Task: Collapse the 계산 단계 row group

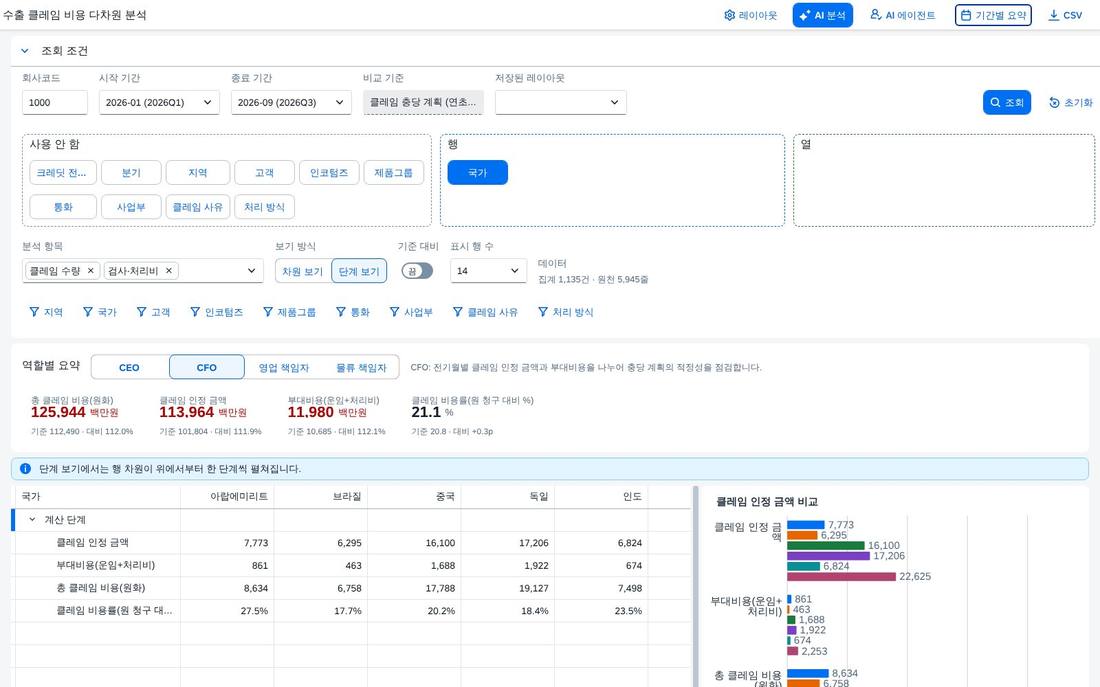Action: tap(32, 520)
